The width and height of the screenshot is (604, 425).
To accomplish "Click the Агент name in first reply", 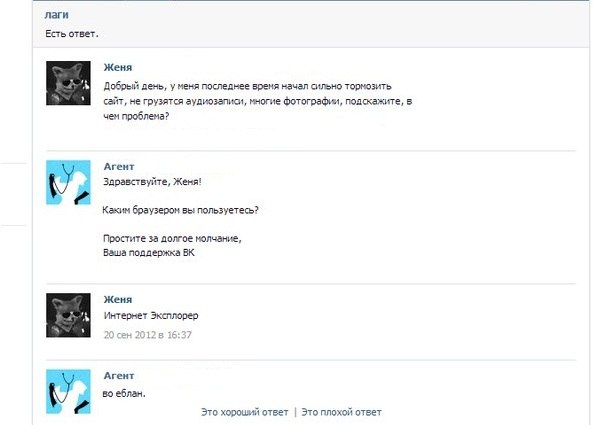I will tap(119, 166).
